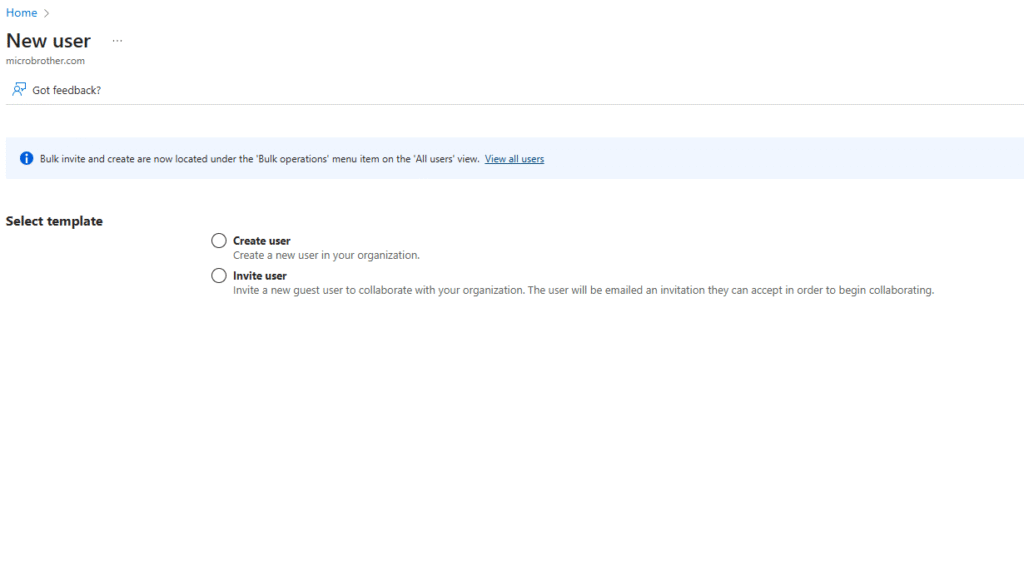Click the bold Create user label
This screenshot has height=581, width=1024.
coord(261,241)
